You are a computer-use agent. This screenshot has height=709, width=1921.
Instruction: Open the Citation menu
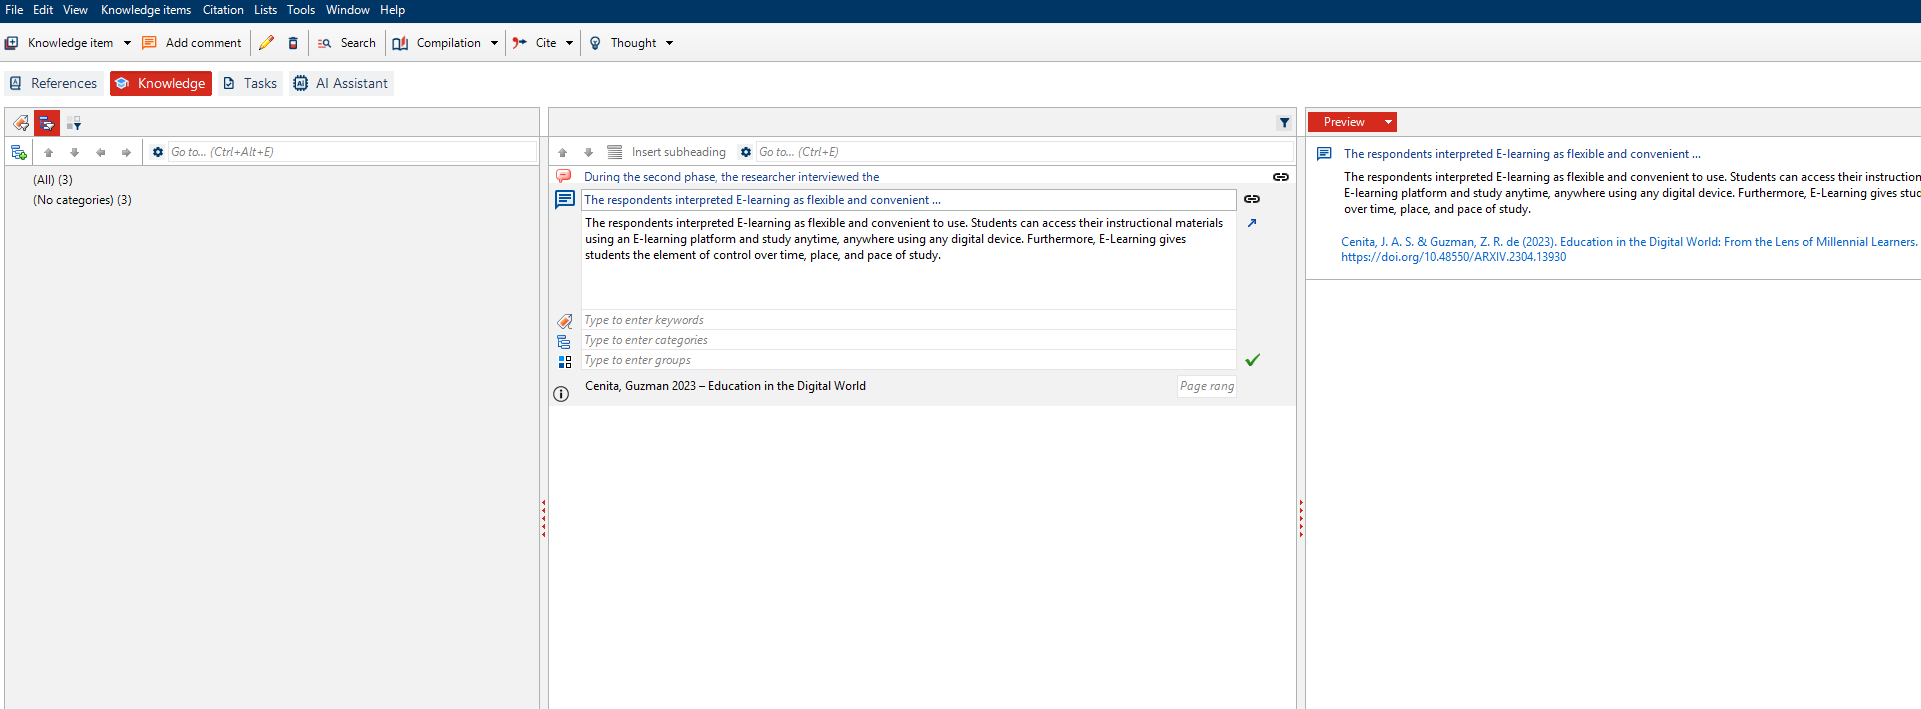click(223, 10)
